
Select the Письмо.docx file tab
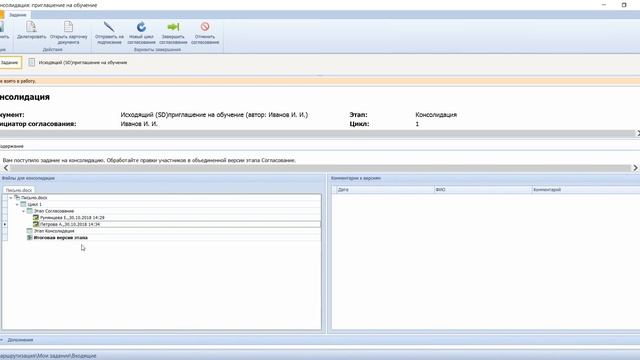tap(19, 190)
